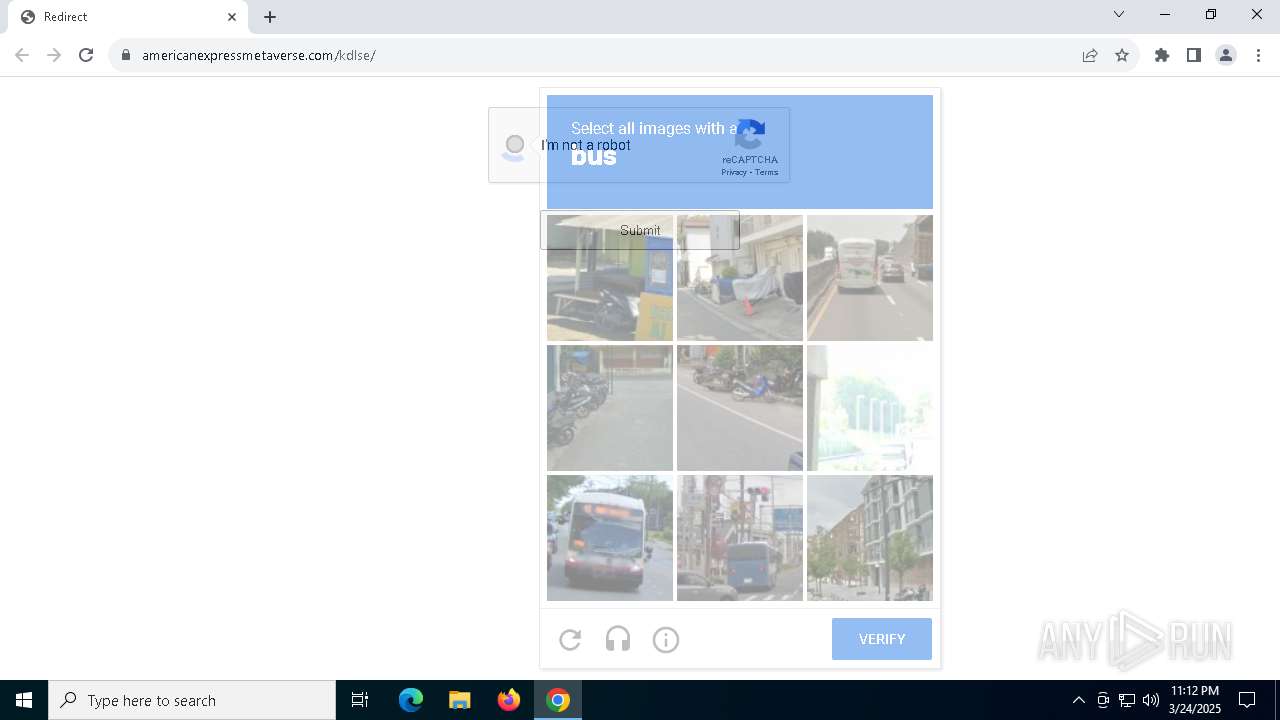Viewport: 1280px width, 720px height.
Task: Select the tile with parked scooter by kiosk
Action: point(610,278)
